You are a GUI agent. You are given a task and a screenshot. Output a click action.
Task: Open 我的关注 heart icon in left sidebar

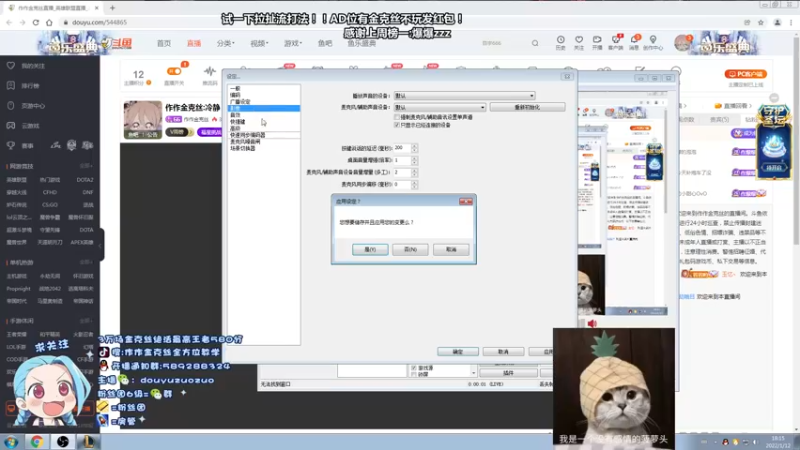11,66
